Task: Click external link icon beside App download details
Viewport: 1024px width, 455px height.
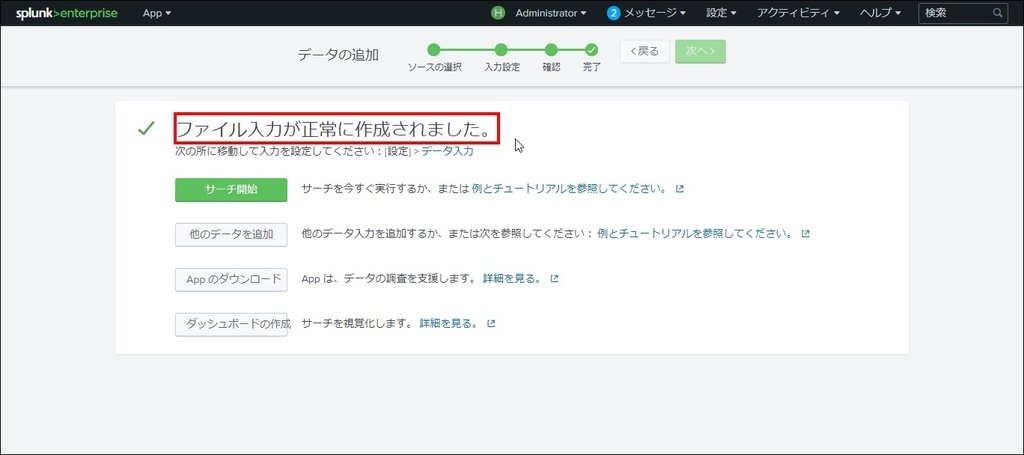Action: [555, 279]
